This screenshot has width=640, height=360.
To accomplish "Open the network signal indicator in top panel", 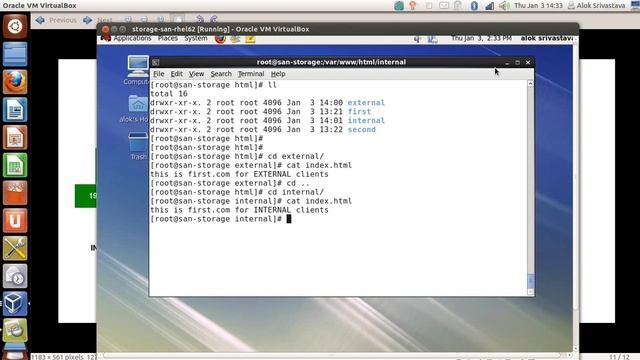I will point(489,6).
